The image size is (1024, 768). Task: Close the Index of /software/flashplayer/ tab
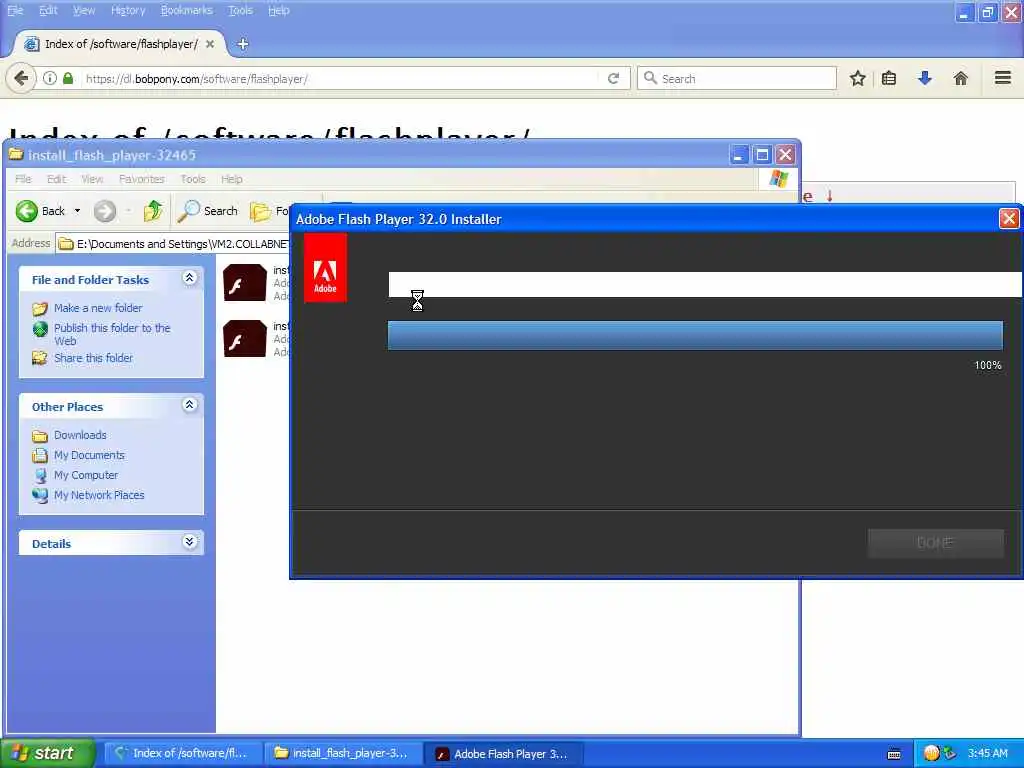pyautogui.click(x=210, y=44)
